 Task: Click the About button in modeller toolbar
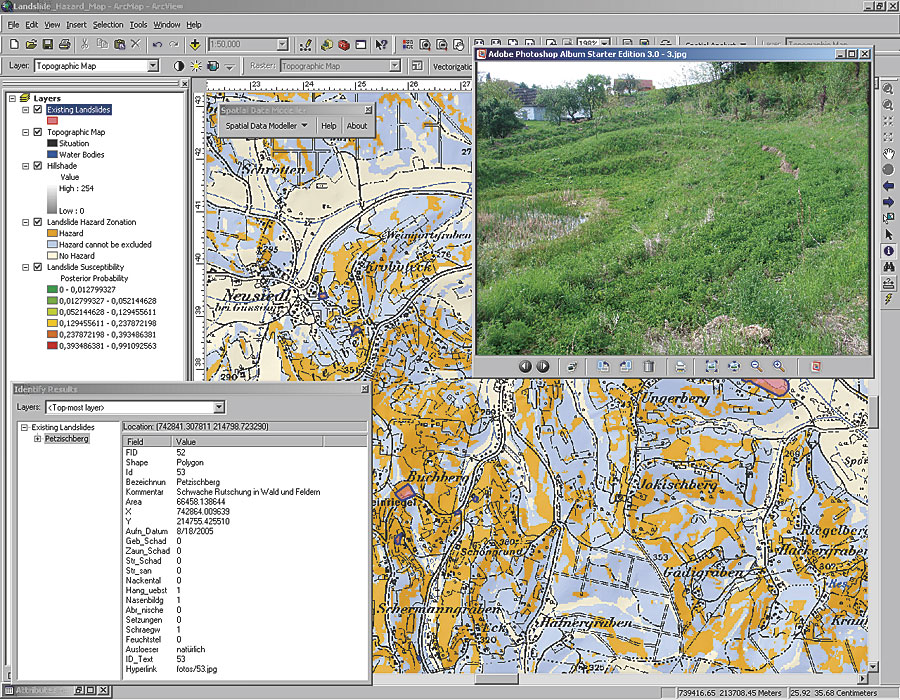coord(356,126)
